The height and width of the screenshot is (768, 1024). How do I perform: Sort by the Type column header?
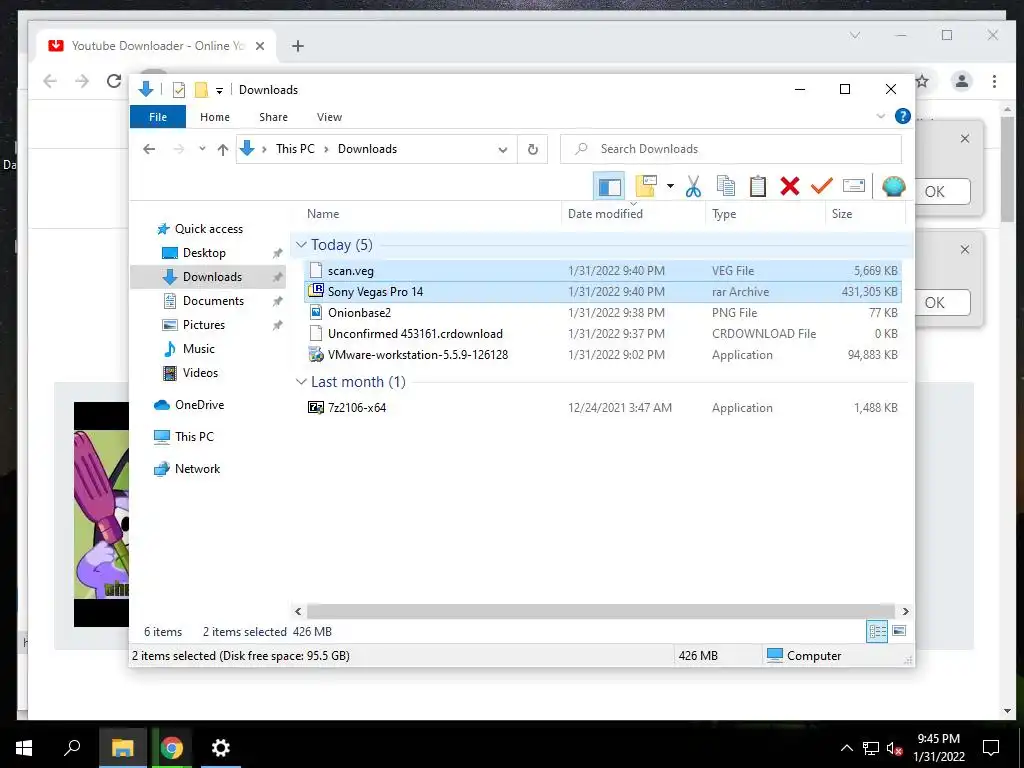pyautogui.click(x=765, y=214)
